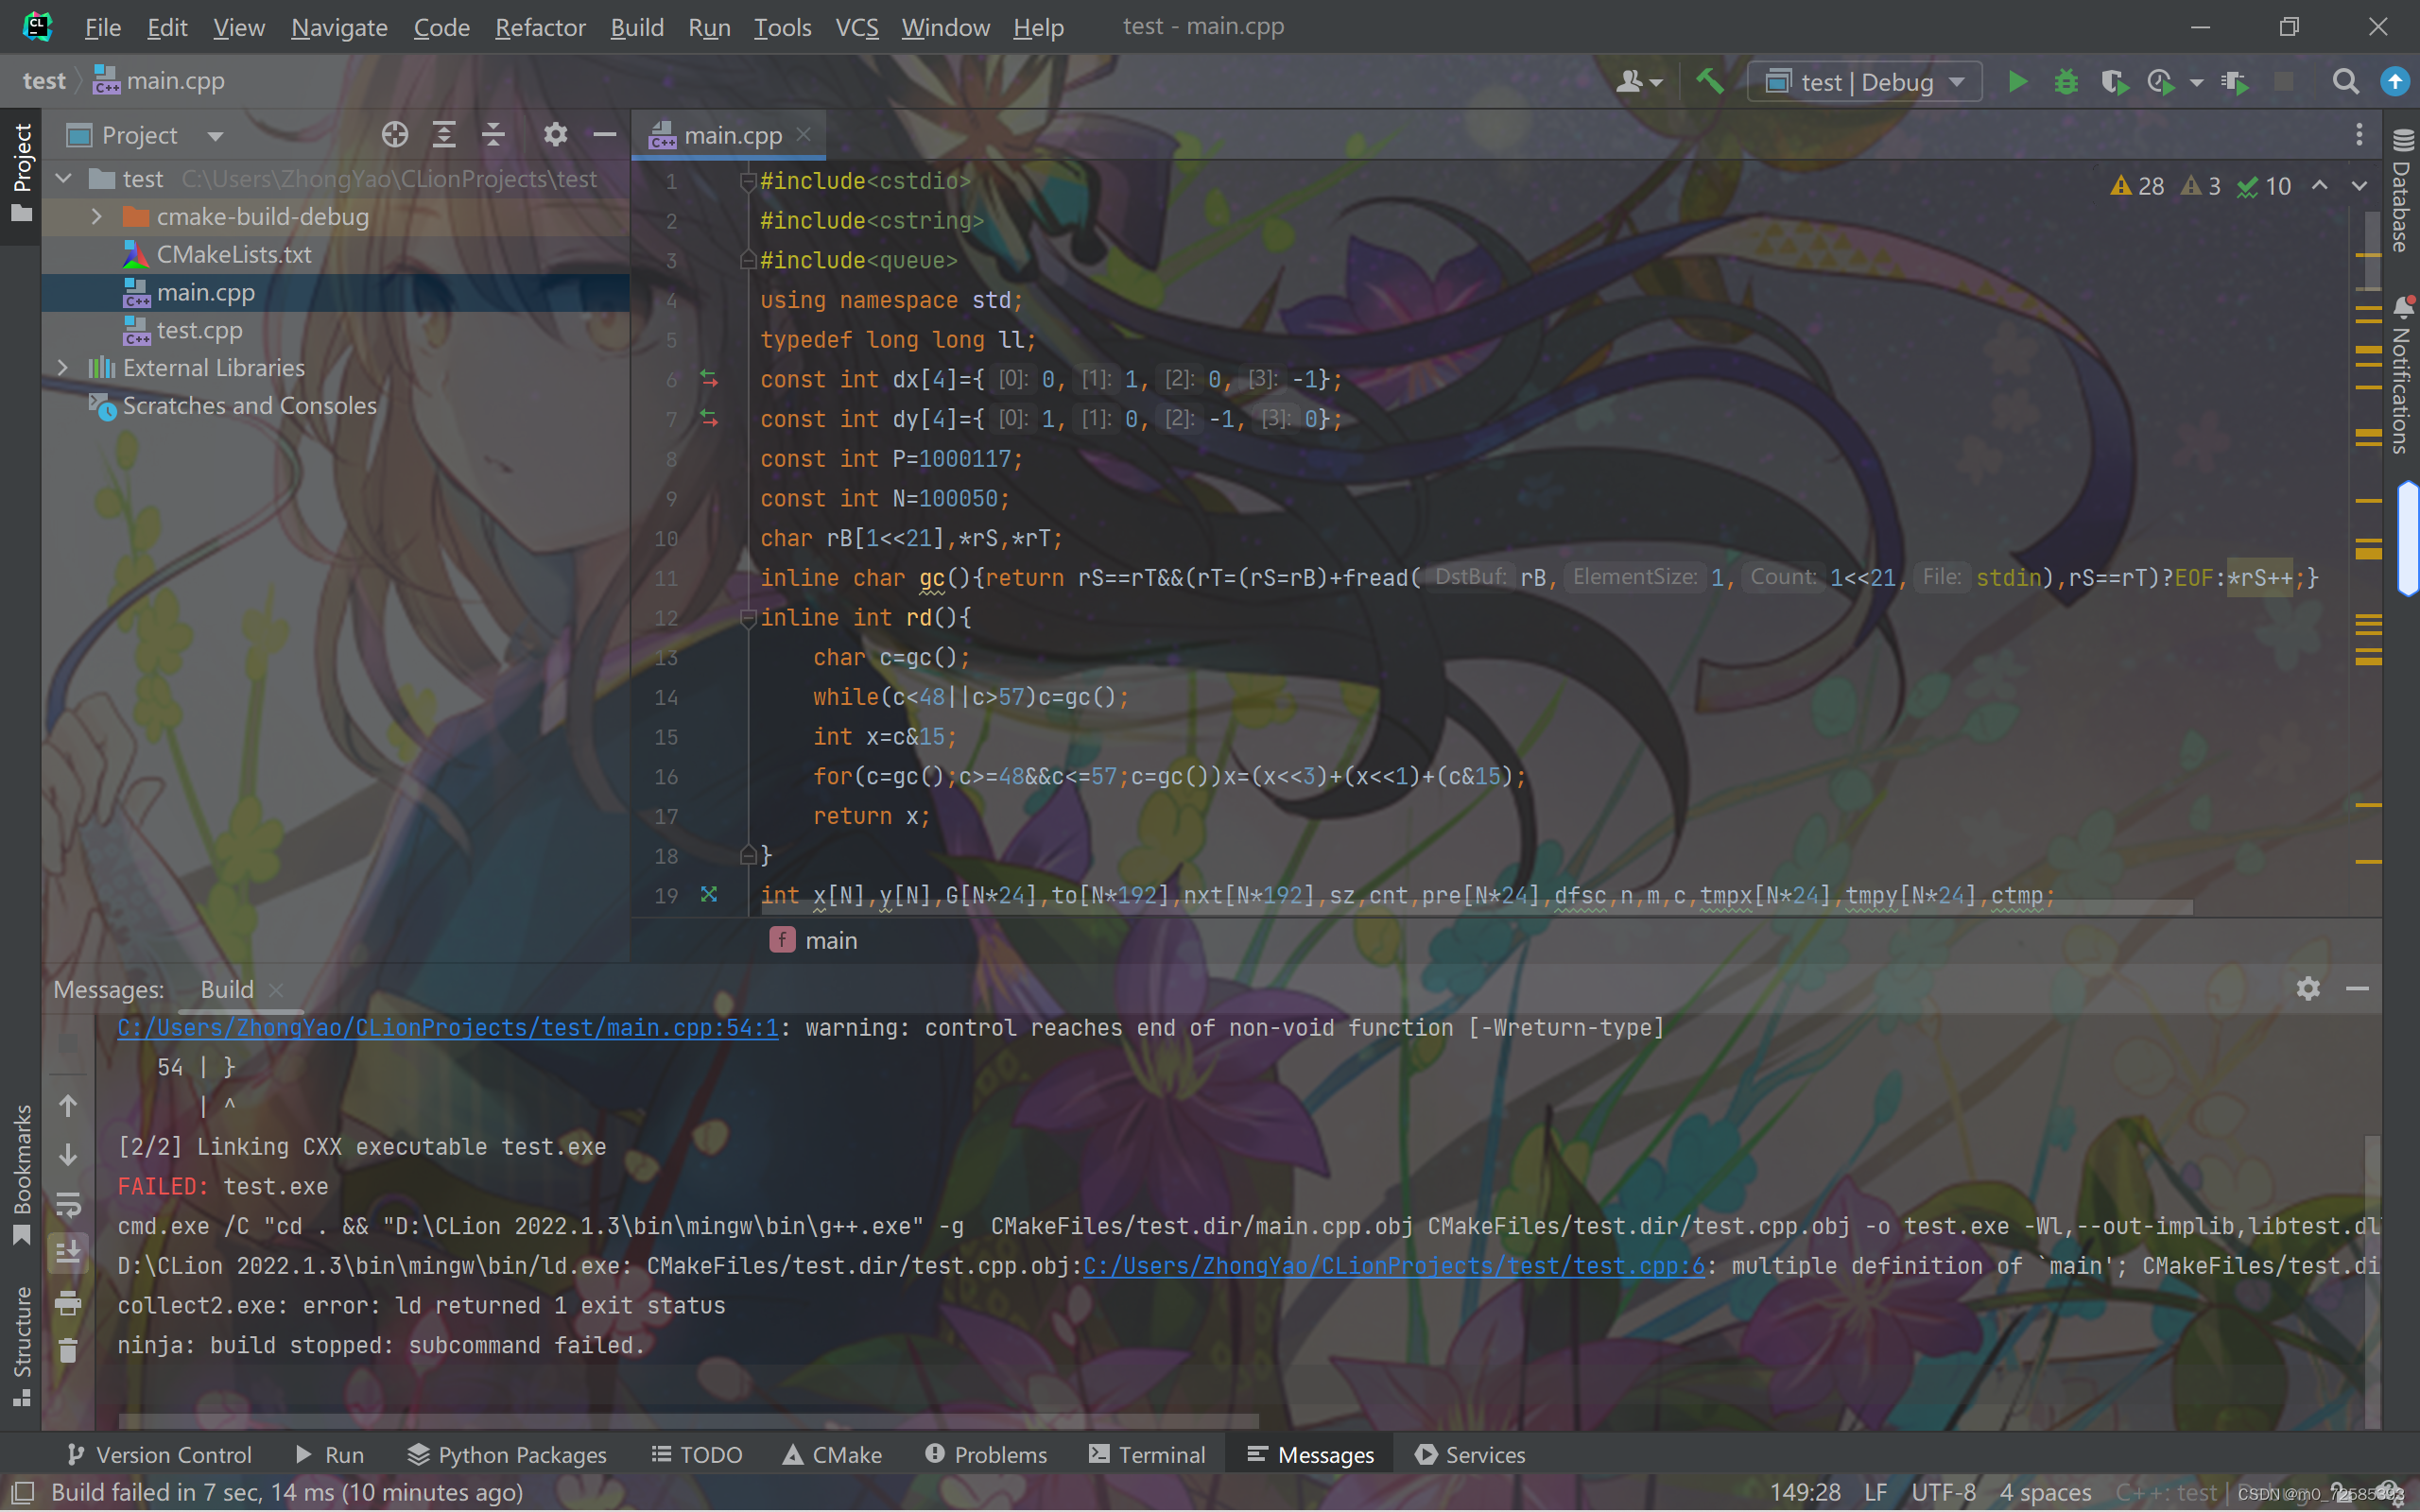The image size is (2420, 1512).
Task: Click Collapse All icon in Project panel
Action: pyautogui.click(x=493, y=135)
